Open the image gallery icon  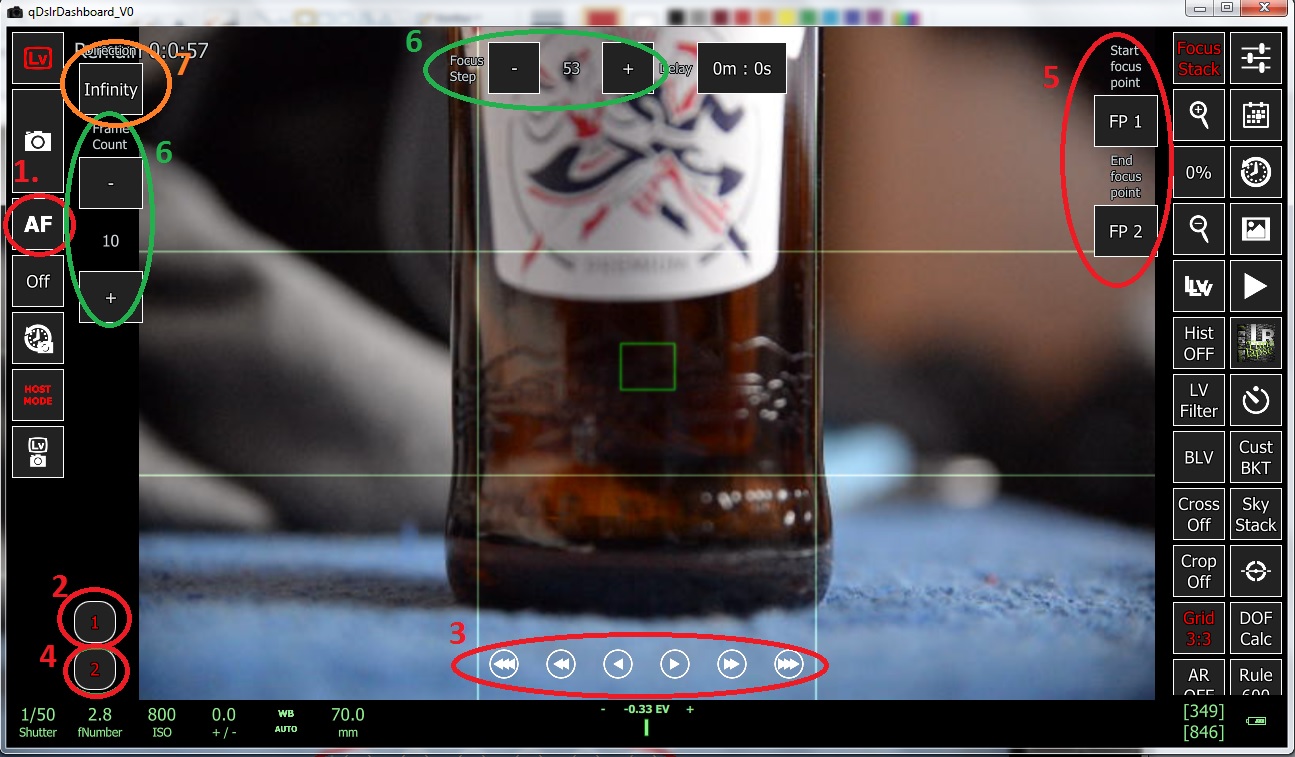click(x=1256, y=229)
